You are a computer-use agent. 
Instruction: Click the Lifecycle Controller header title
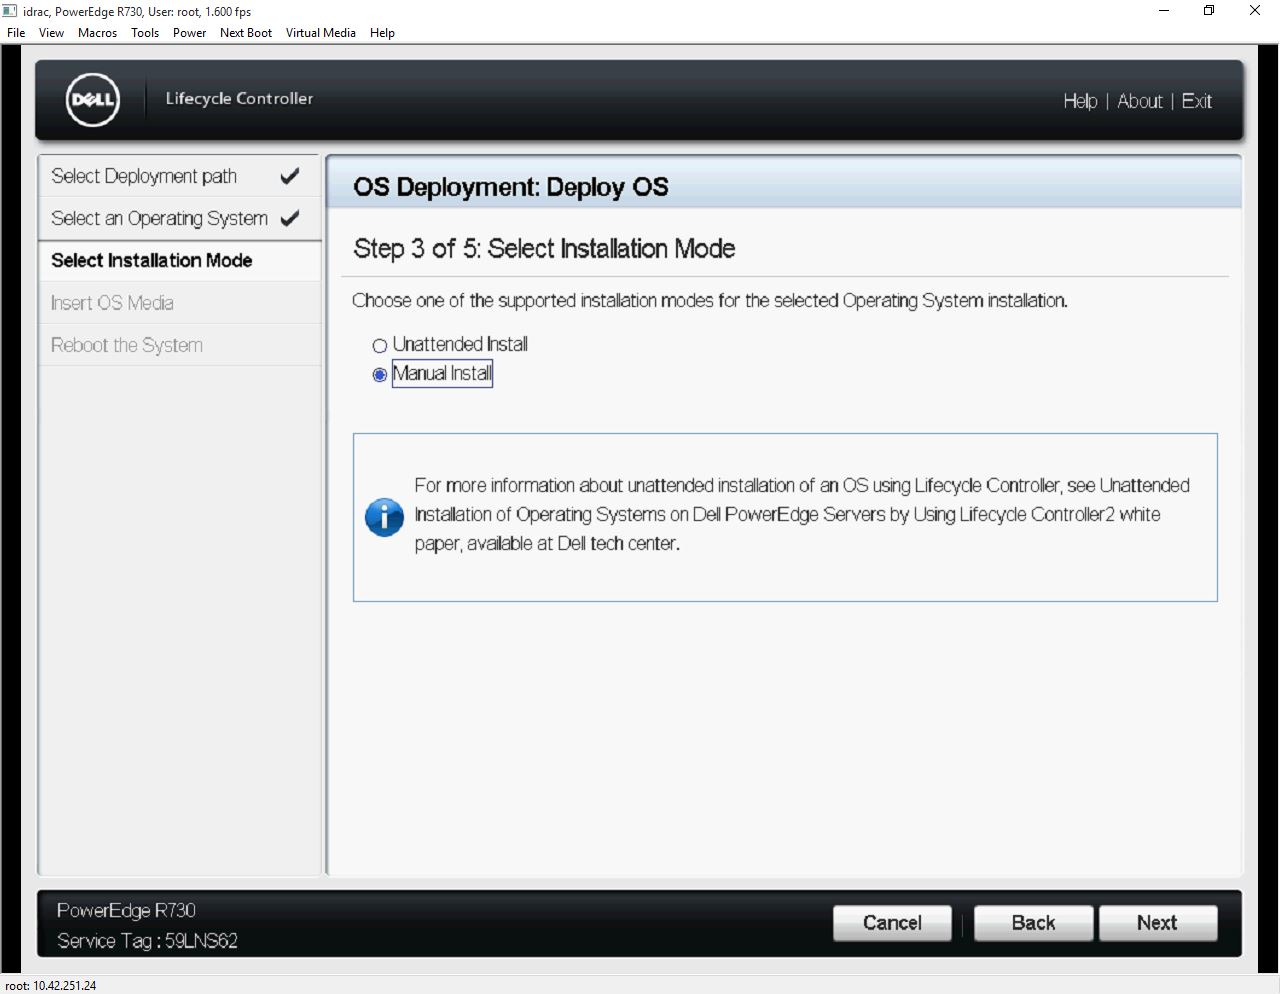(239, 98)
